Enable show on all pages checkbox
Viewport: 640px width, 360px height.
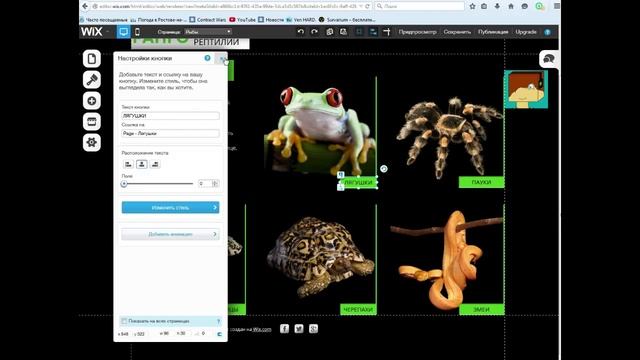(124, 321)
